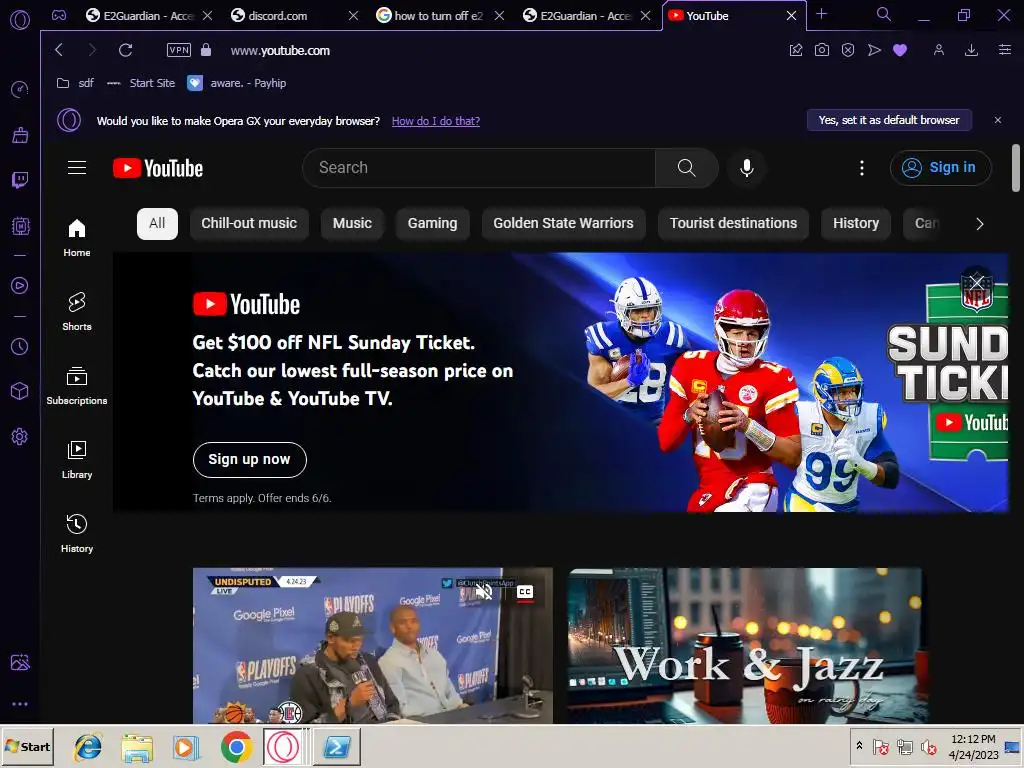1024x768 pixels.
Task: Open Chrome from taskbar
Action: (236, 746)
